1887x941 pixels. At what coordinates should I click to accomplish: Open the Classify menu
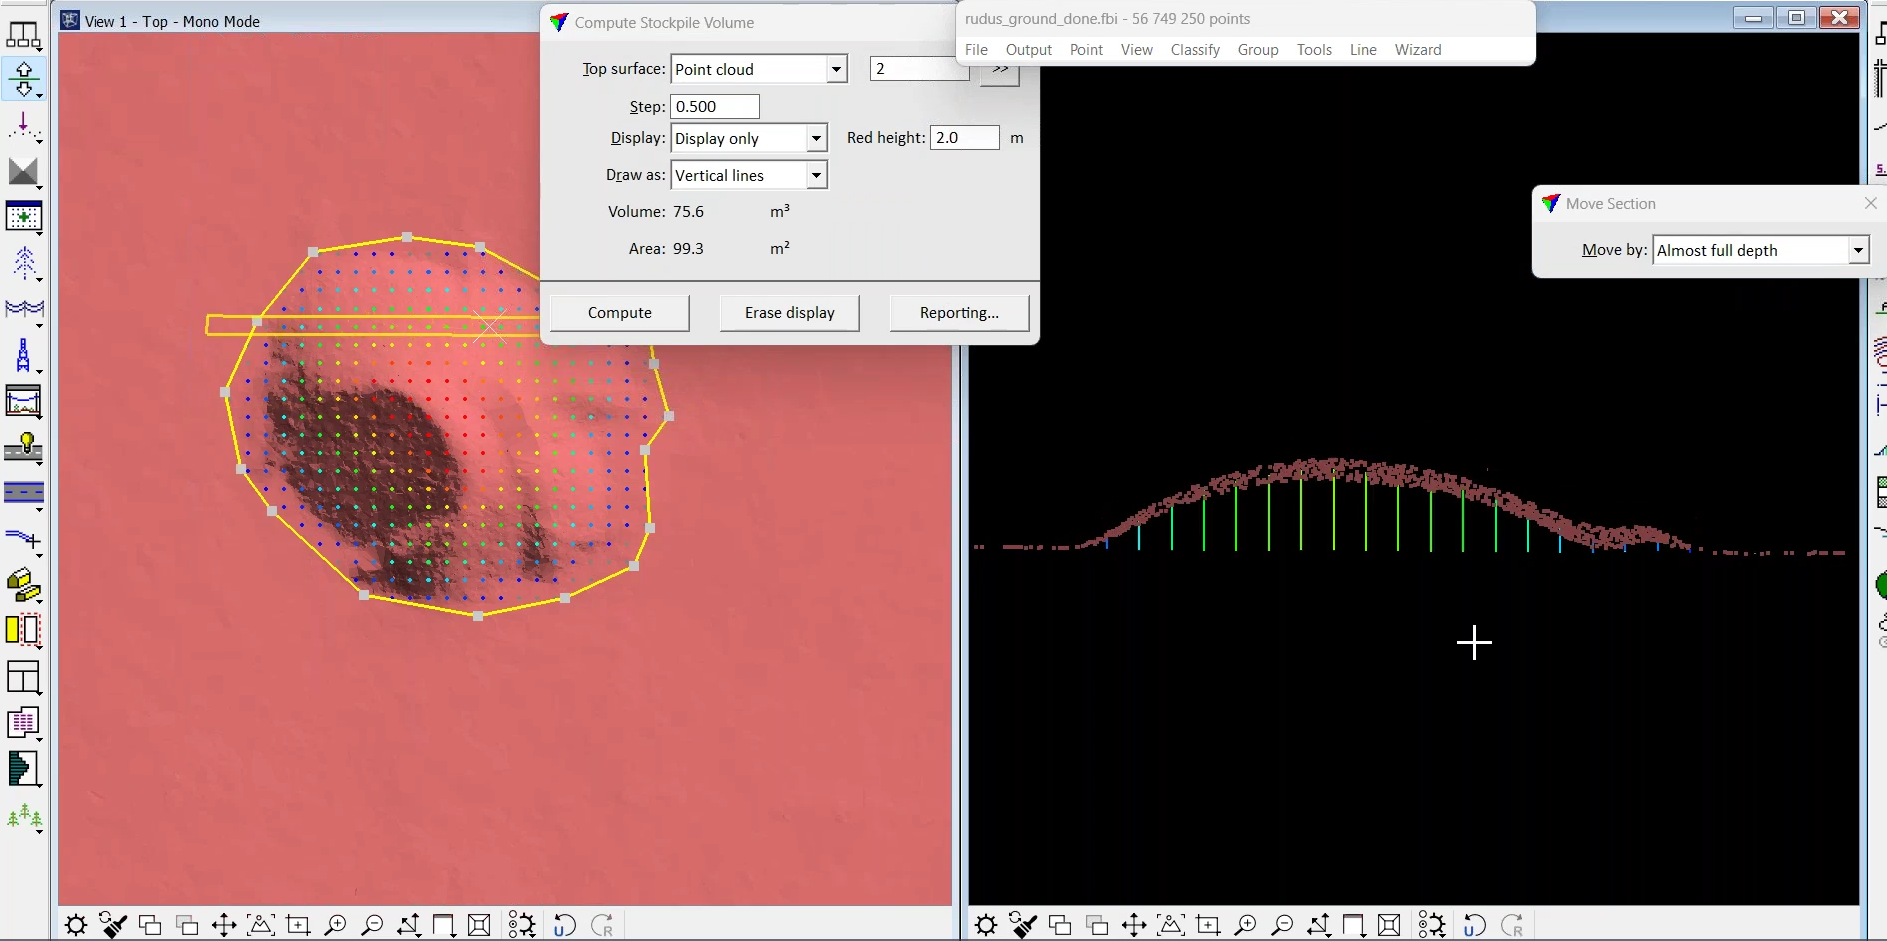(1194, 50)
